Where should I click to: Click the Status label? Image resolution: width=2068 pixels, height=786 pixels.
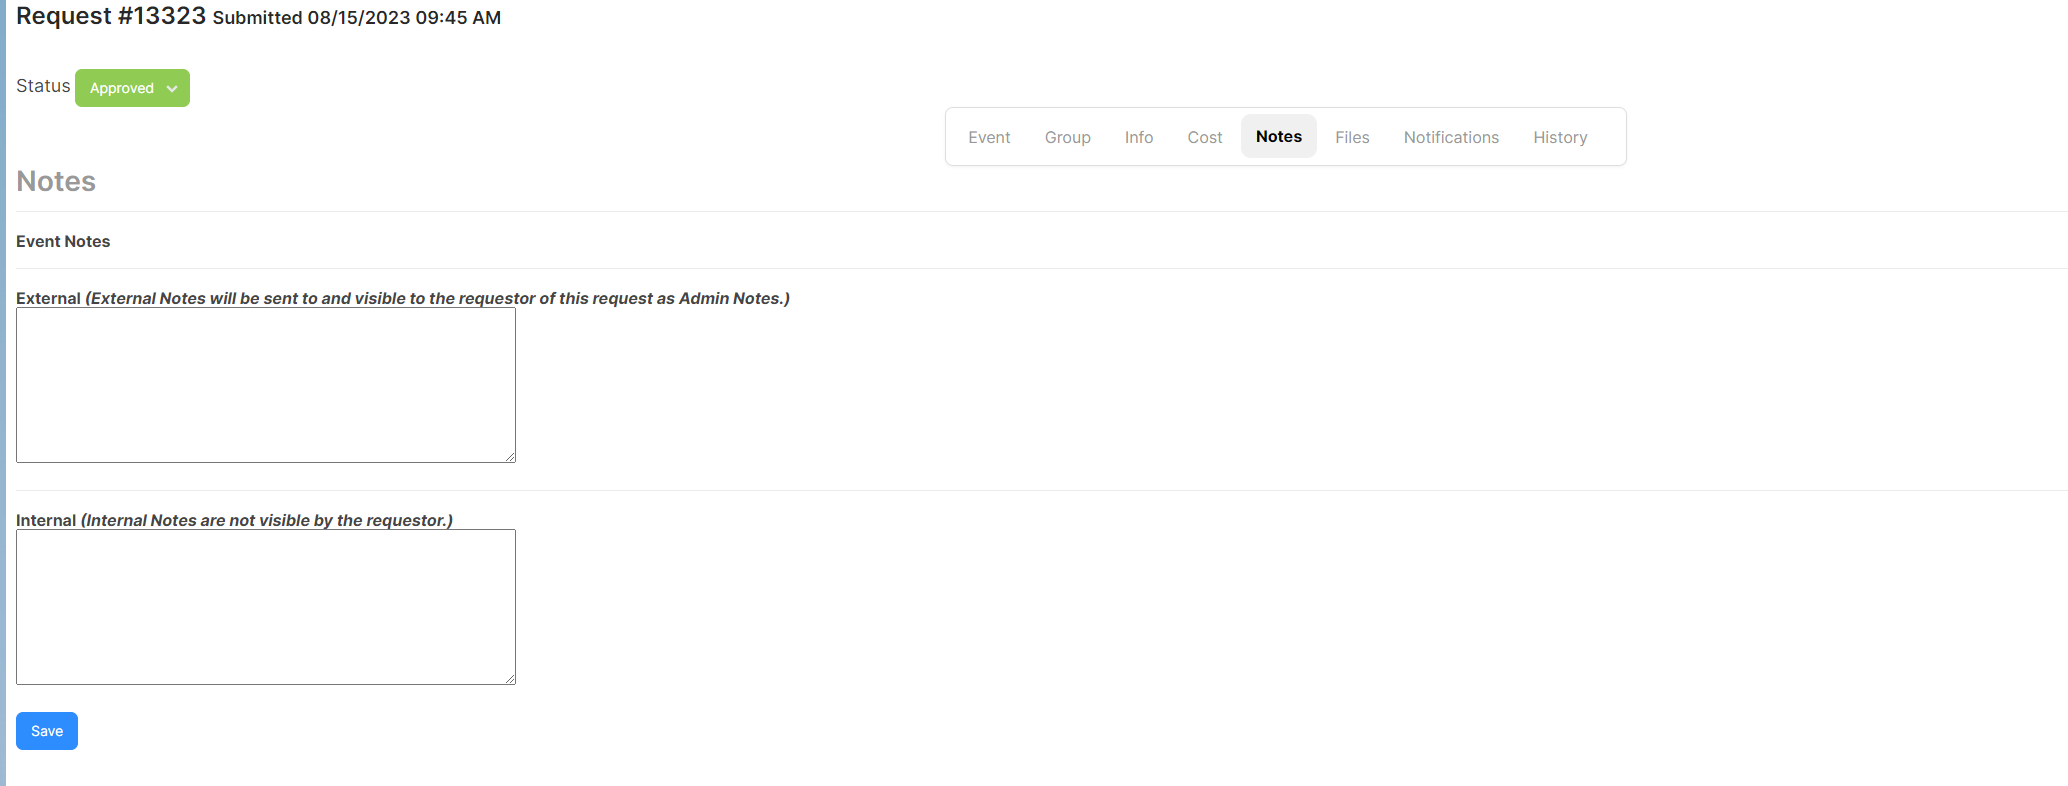click(43, 86)
